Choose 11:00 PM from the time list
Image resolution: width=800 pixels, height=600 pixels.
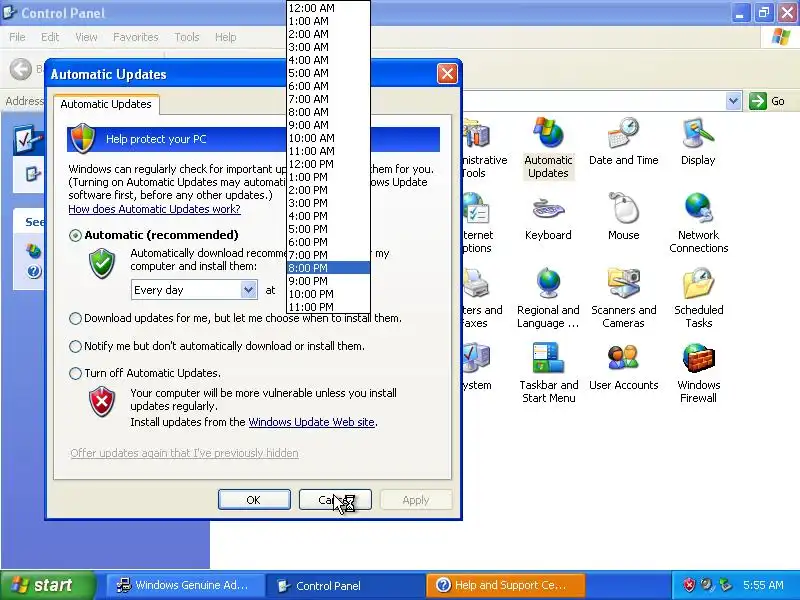coord(329,307)
